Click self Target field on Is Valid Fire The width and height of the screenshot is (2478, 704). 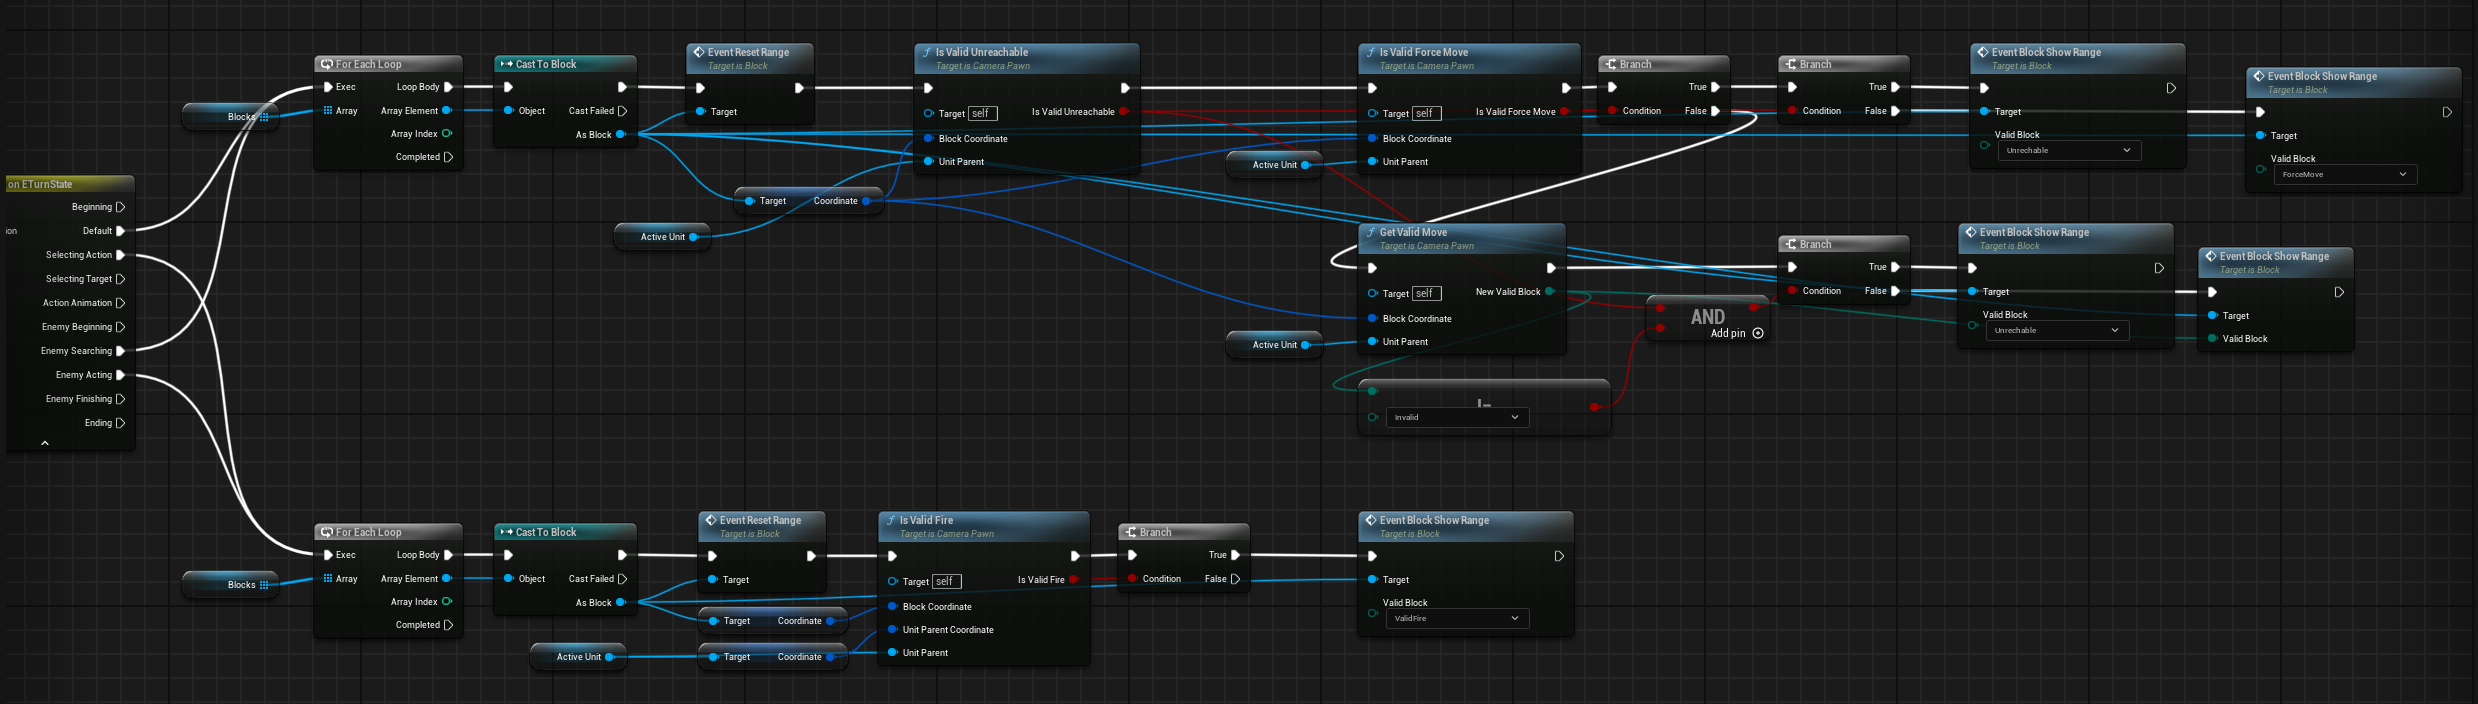click(946, 582)
